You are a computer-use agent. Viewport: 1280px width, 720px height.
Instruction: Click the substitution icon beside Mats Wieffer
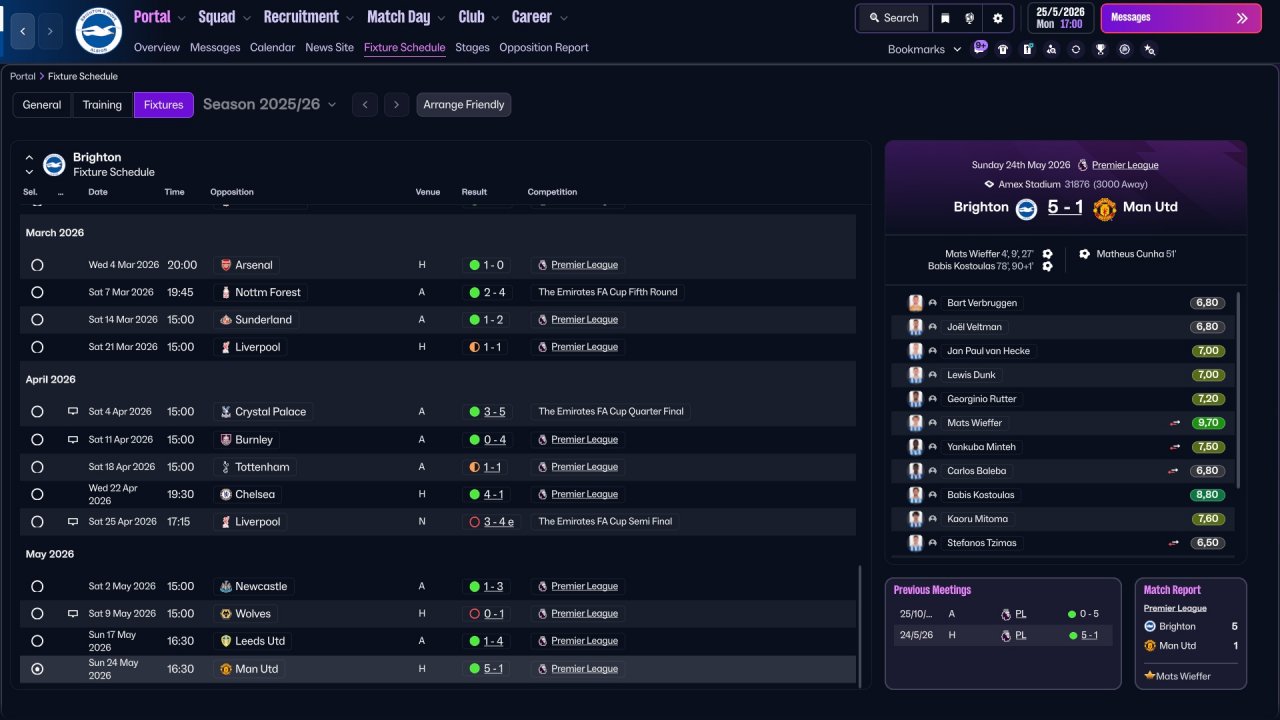(x=1175, y=423)
